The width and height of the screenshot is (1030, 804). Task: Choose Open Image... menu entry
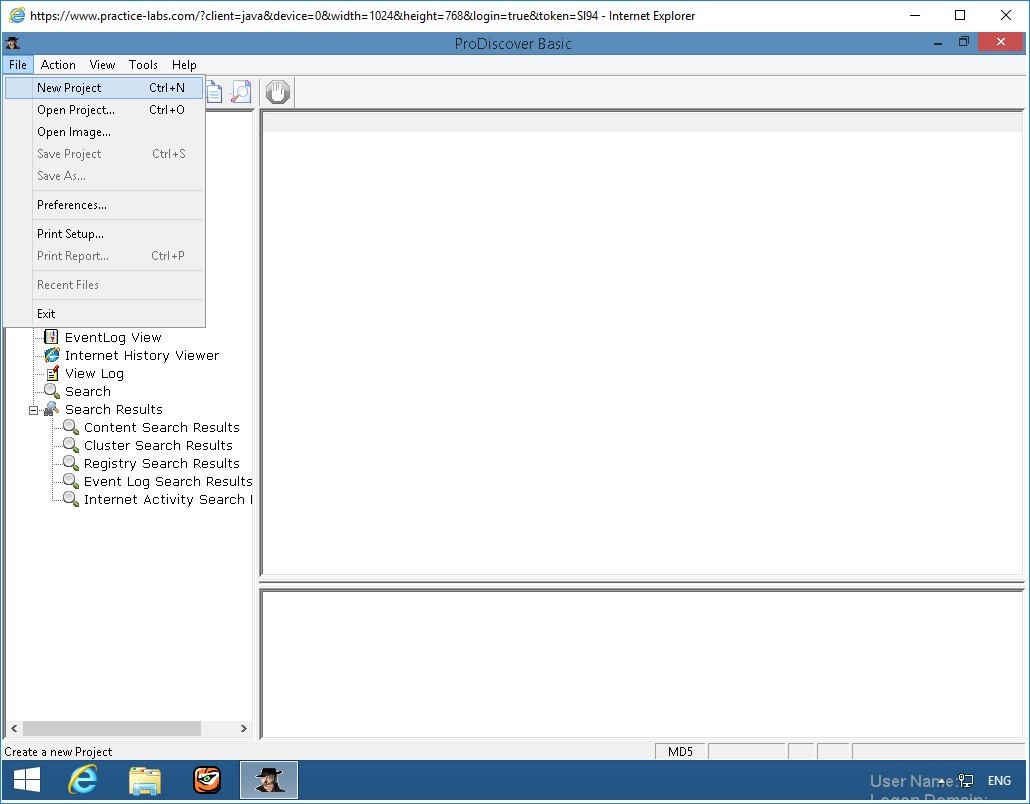[x=104, y=131]
